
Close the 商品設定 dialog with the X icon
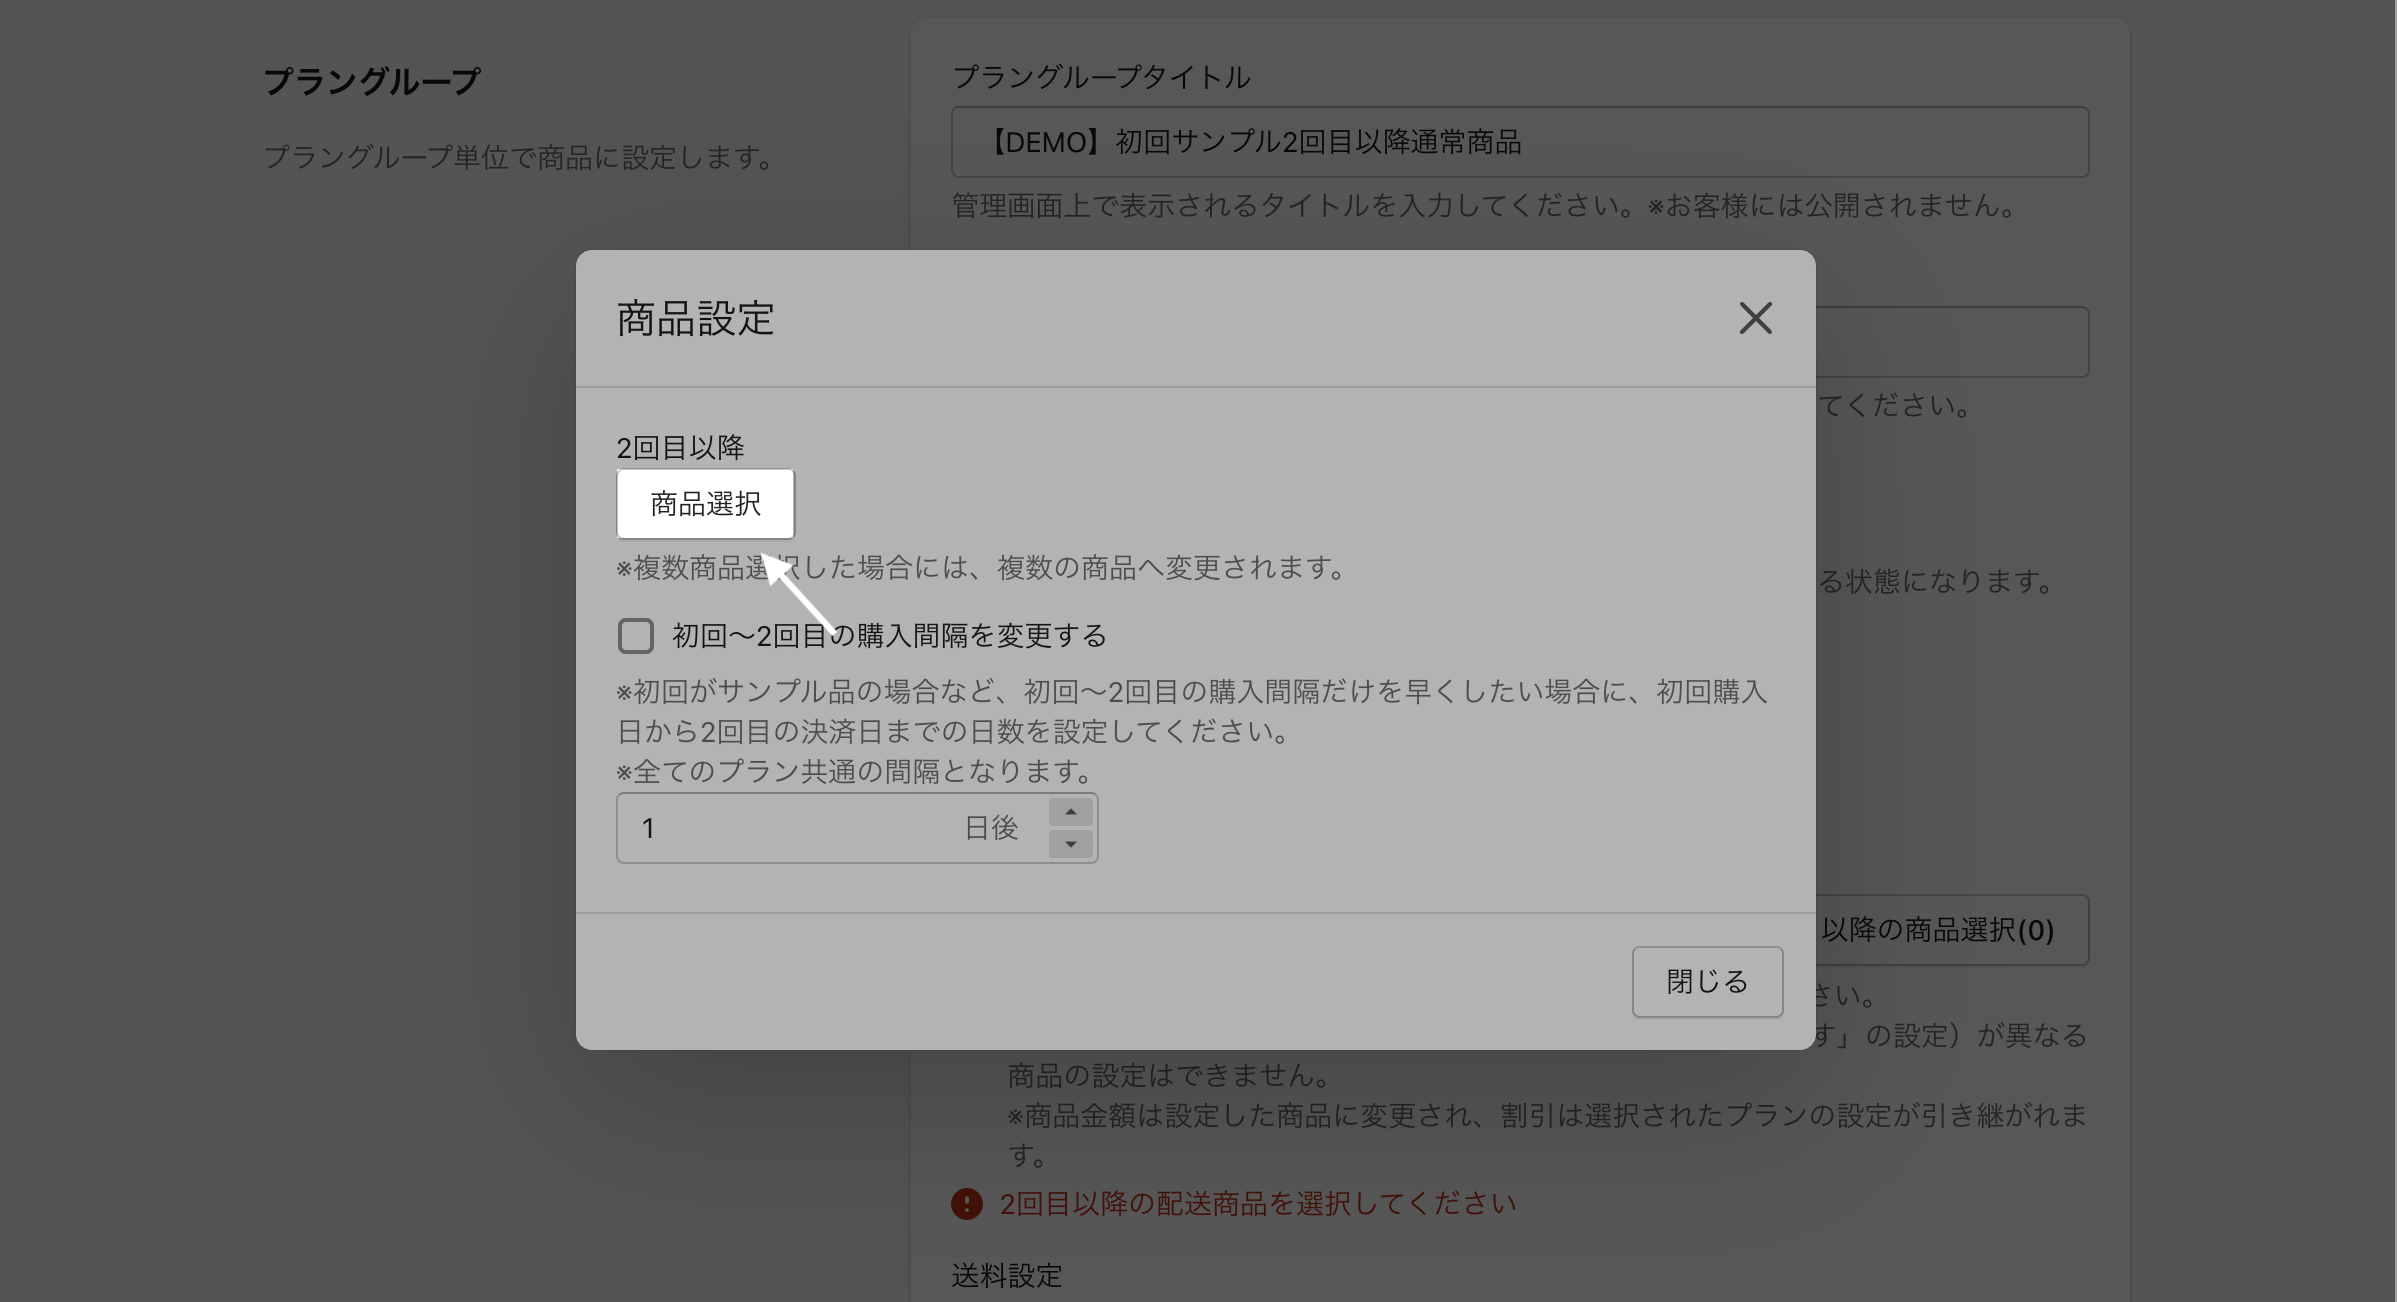click(1755, 319)
